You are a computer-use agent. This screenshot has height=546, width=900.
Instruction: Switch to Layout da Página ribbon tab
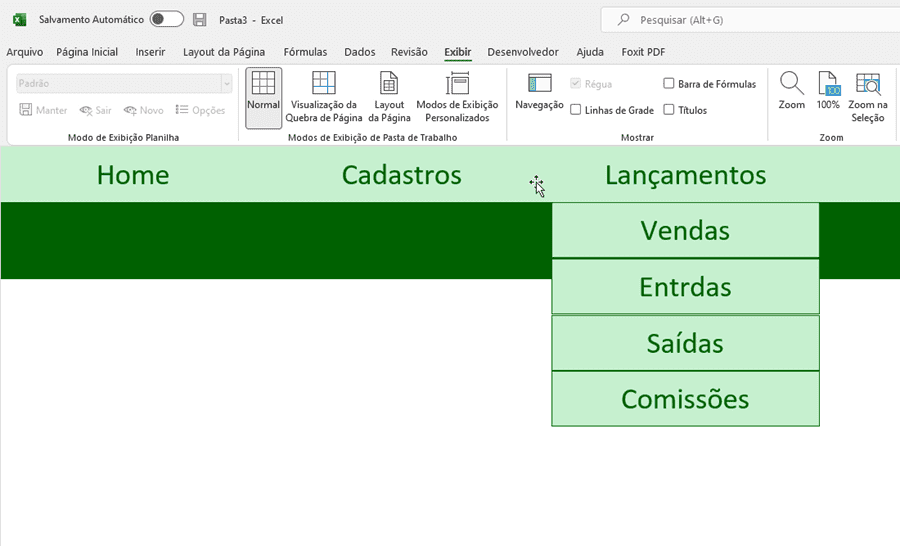pyautogui.click(x=224, y=52)
